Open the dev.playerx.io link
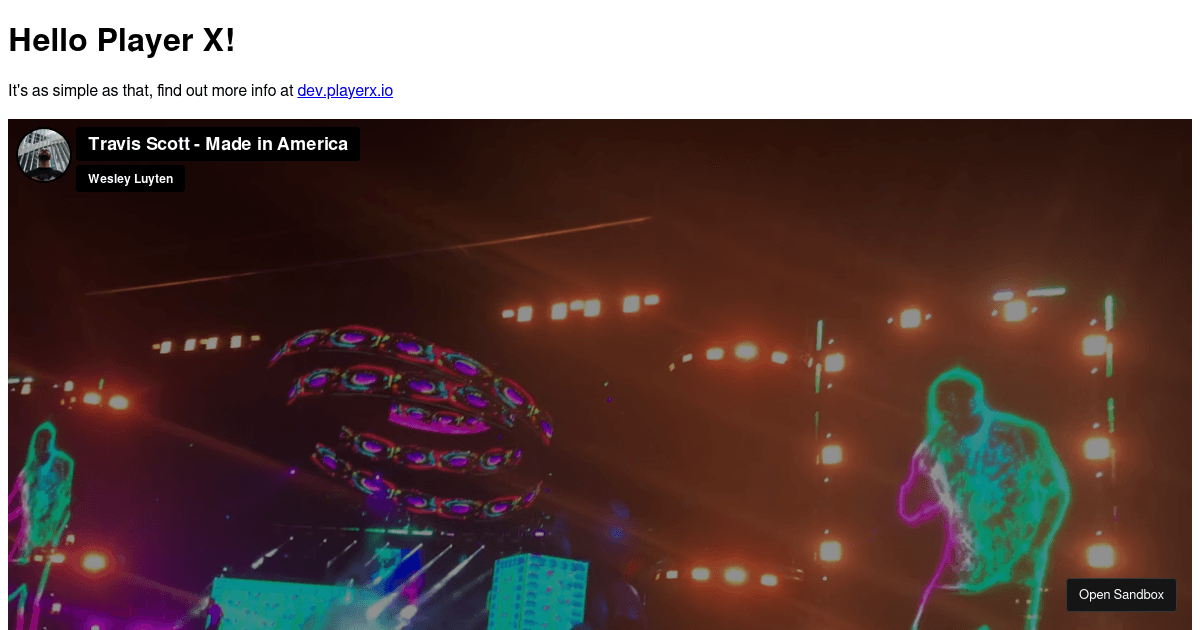The width and height of the screenshot is (1200, 630). point(345,91)
